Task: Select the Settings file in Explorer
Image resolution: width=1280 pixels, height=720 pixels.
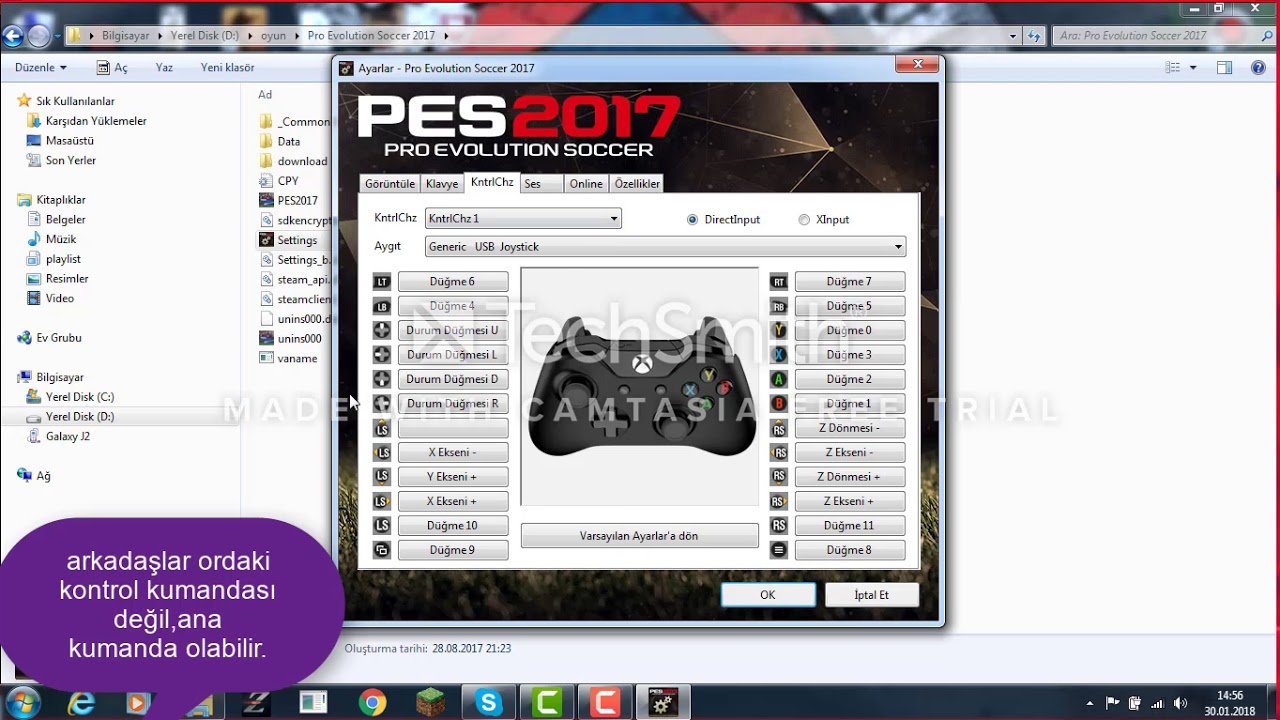Action: (296, 240)
